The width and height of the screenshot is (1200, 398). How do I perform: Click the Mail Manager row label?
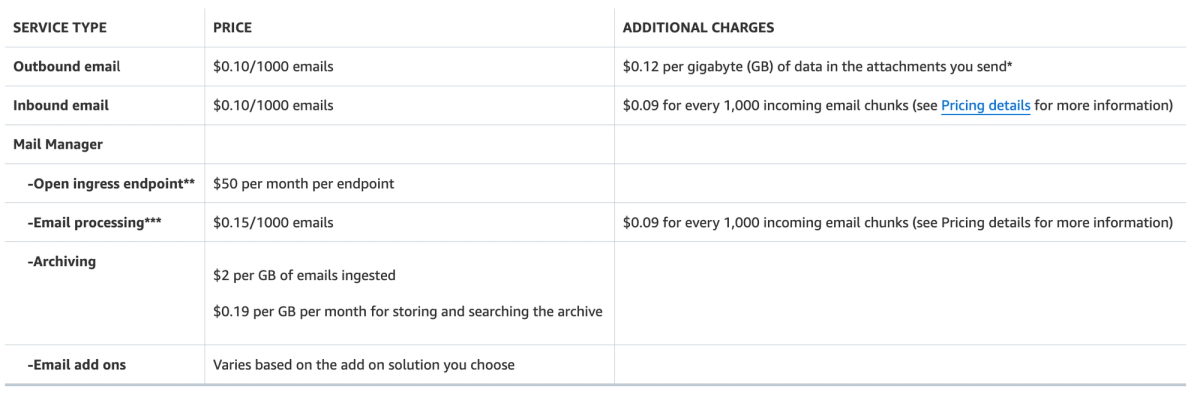click(x=58, y=144)
